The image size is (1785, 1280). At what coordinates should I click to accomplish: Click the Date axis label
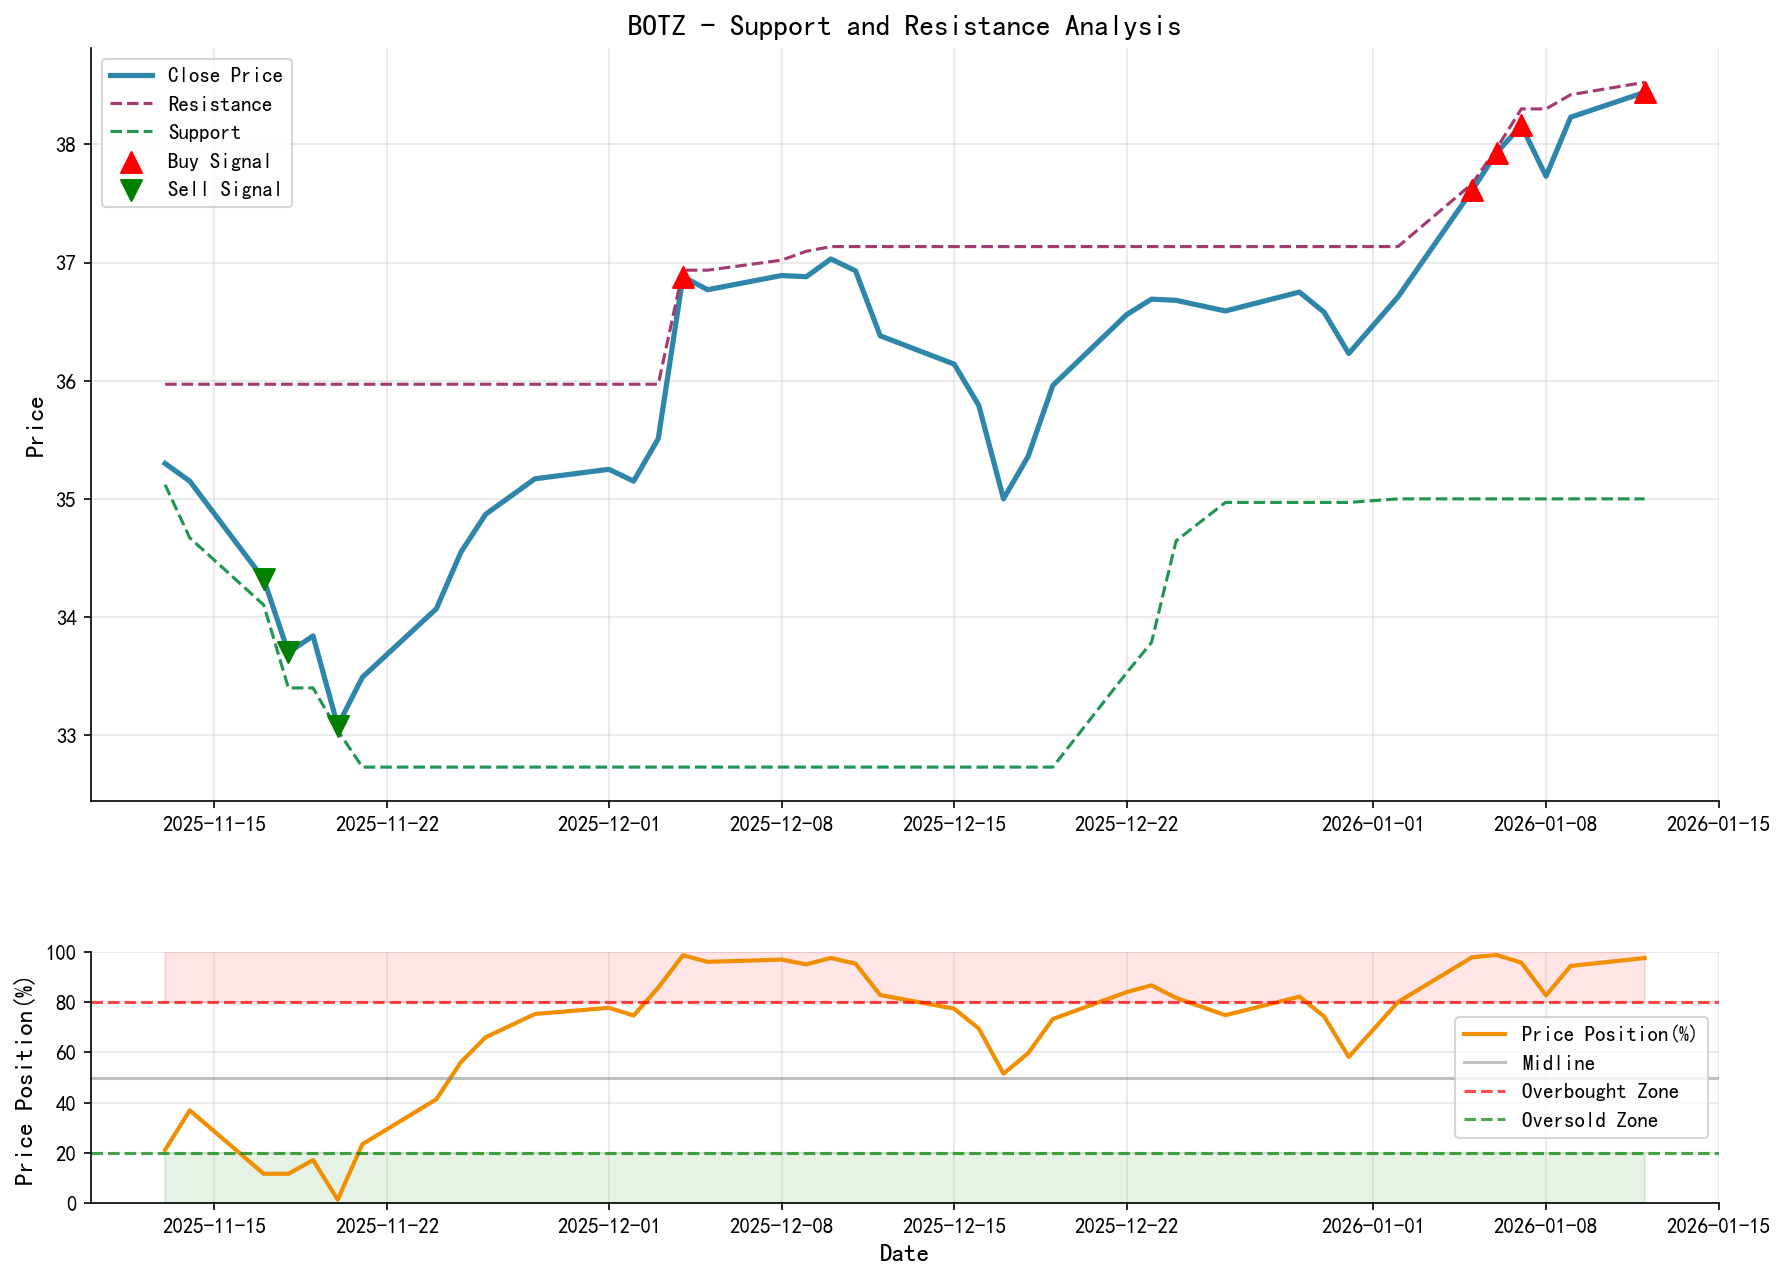pos(903,1252)
